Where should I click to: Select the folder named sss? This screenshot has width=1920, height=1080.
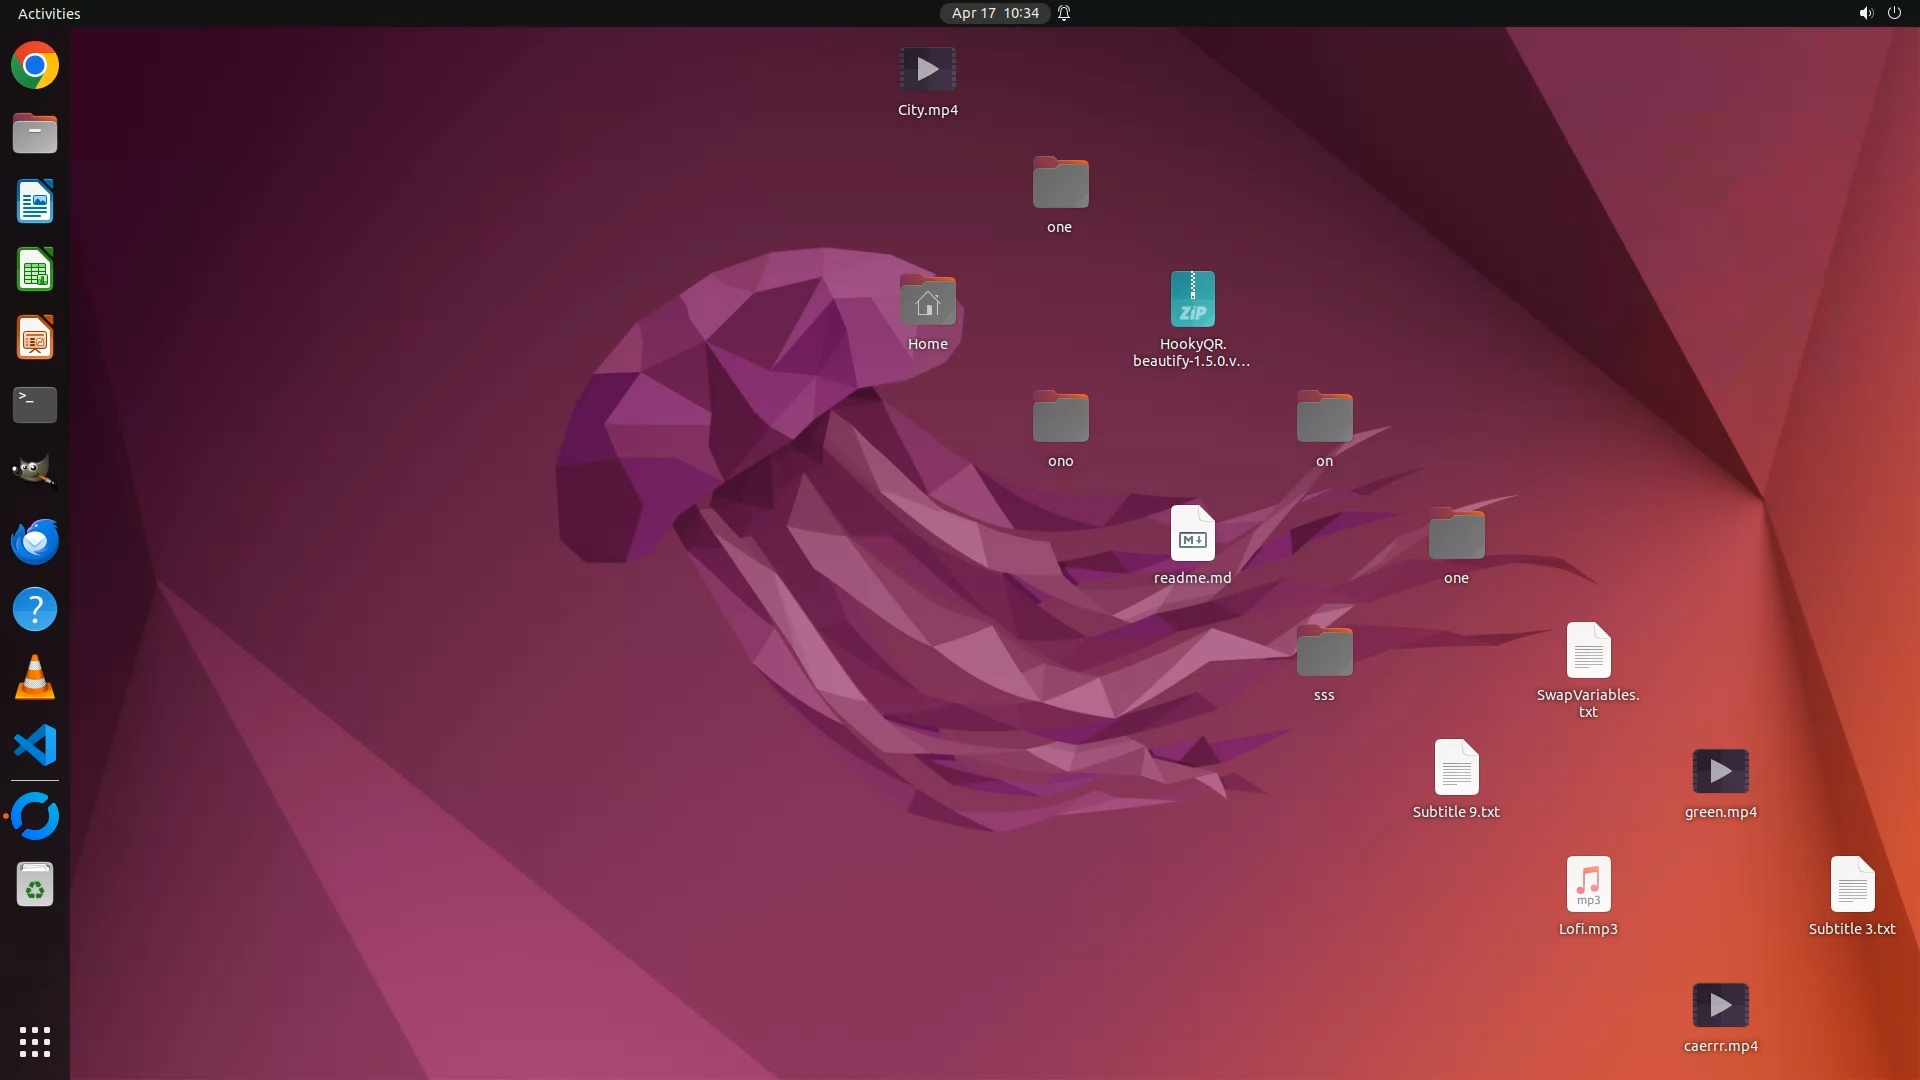[1324, 652]
